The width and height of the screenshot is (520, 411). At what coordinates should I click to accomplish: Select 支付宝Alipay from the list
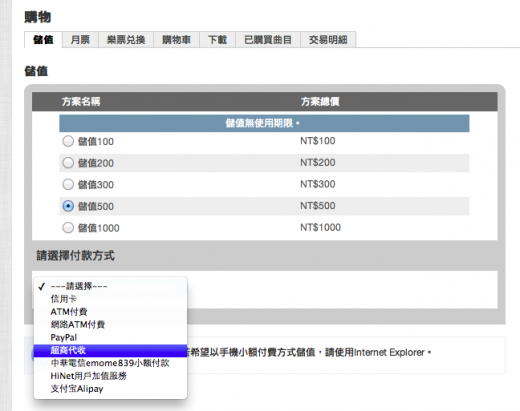point(110,389)
